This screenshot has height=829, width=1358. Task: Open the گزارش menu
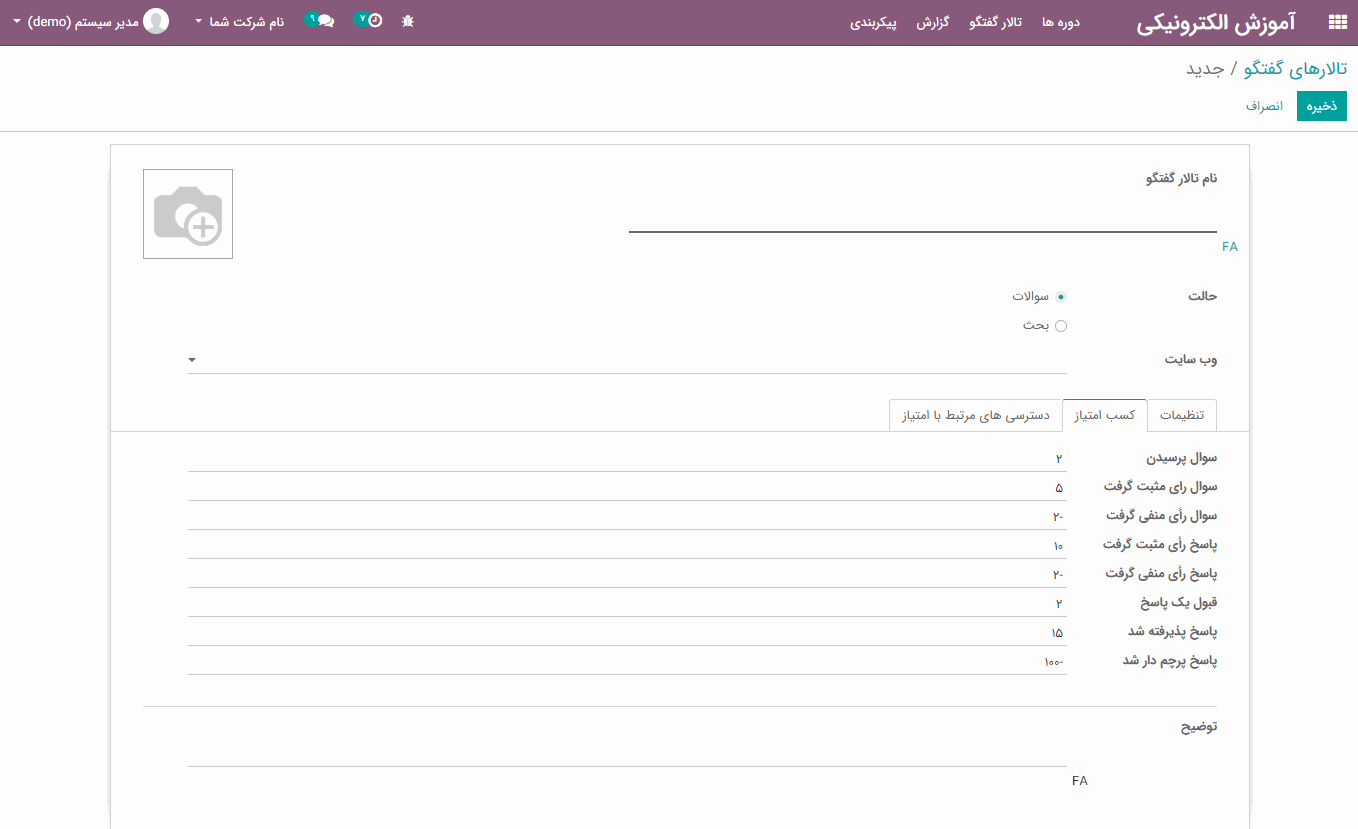pyautogui.click(x=932, y=22)
